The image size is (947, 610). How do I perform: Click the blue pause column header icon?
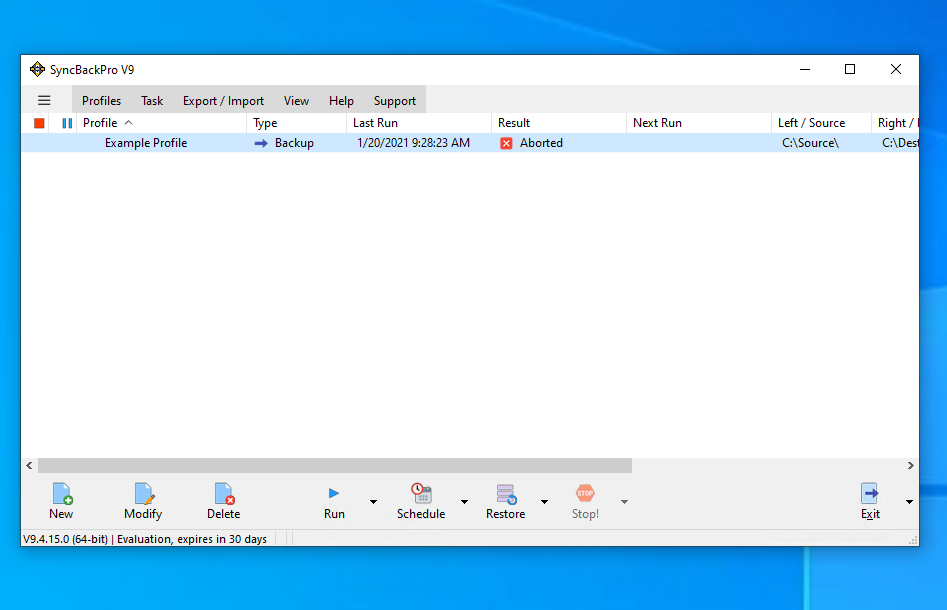click(x=67, y=123)
